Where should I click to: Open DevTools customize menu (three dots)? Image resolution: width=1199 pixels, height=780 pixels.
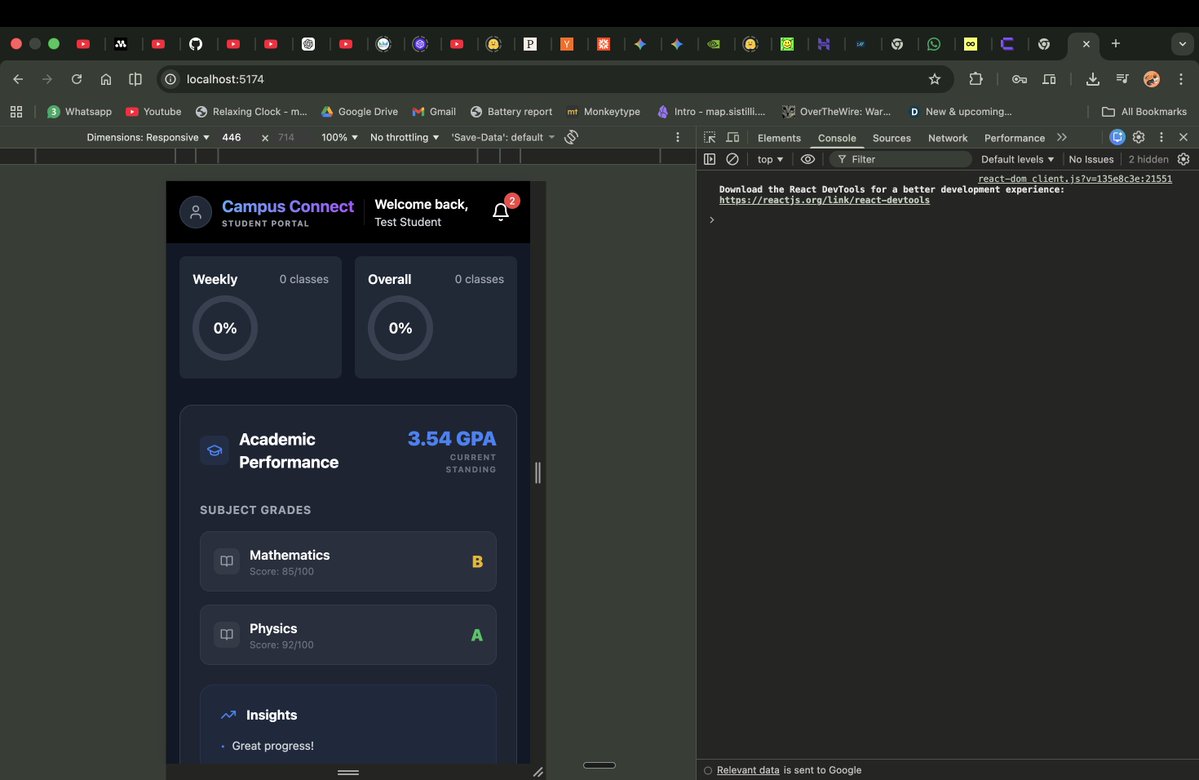(1161, 137)
